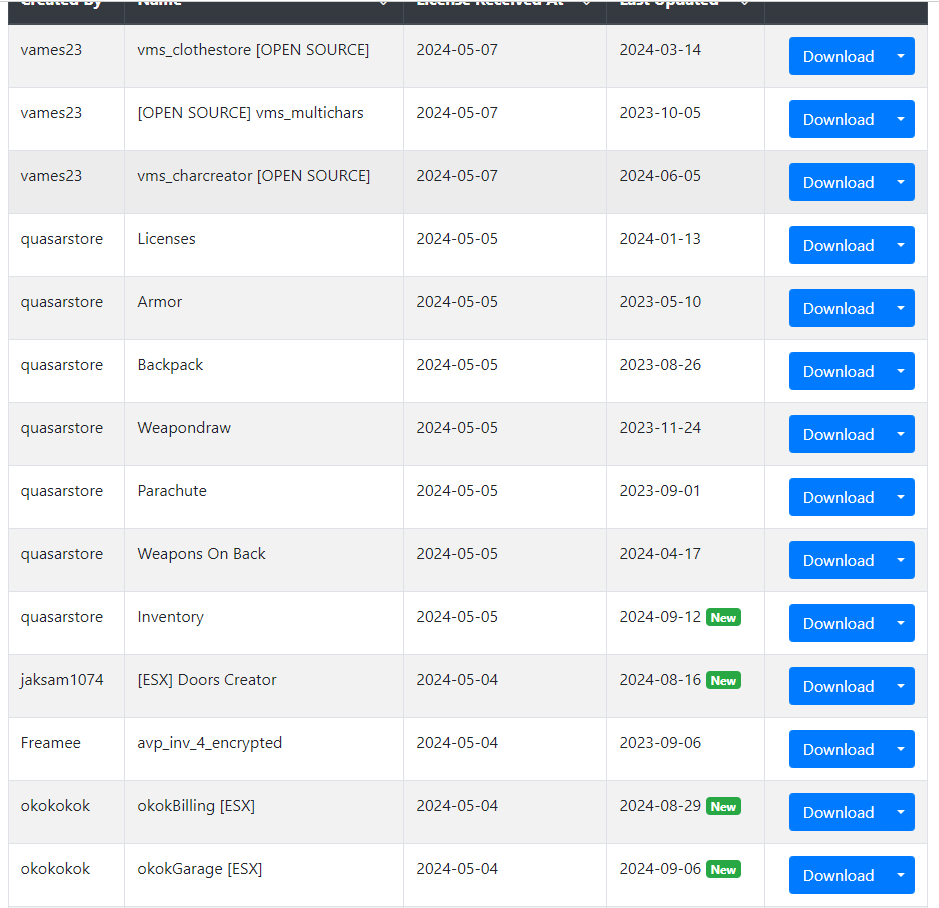939x908 pixels.
Task: Download [OPEN SOURCE] vms_multichars
Action: (x=838, y=119)
